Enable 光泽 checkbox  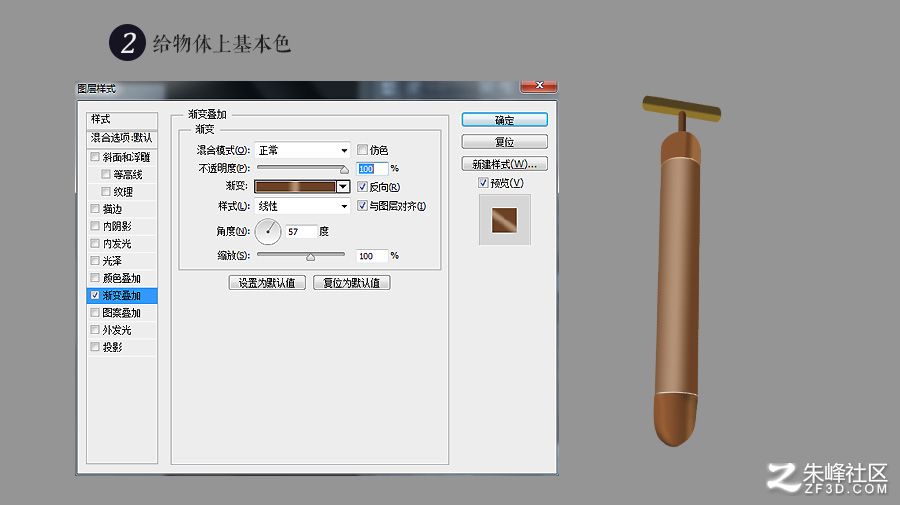(95, 261)
